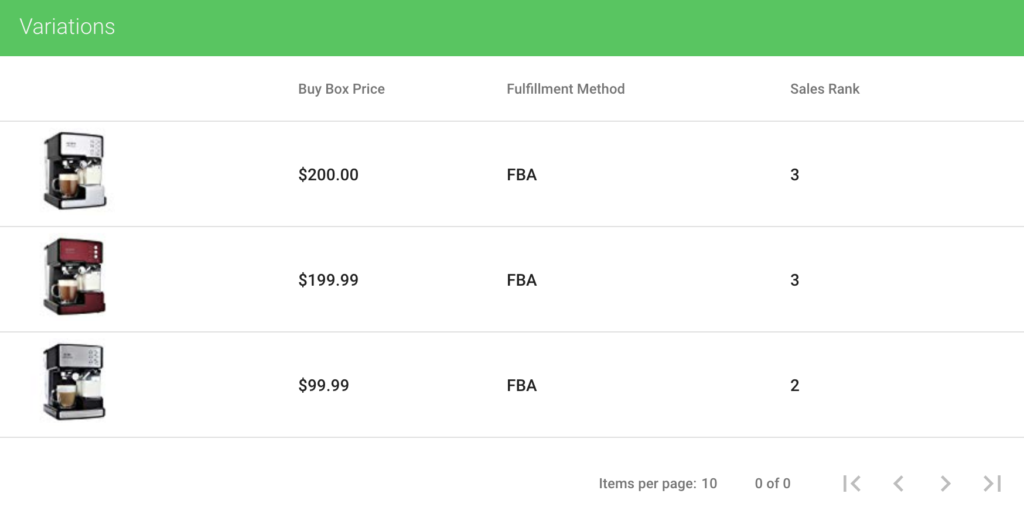Go to the previous page
Screen dimensions: 1024x521
[898, 484]
